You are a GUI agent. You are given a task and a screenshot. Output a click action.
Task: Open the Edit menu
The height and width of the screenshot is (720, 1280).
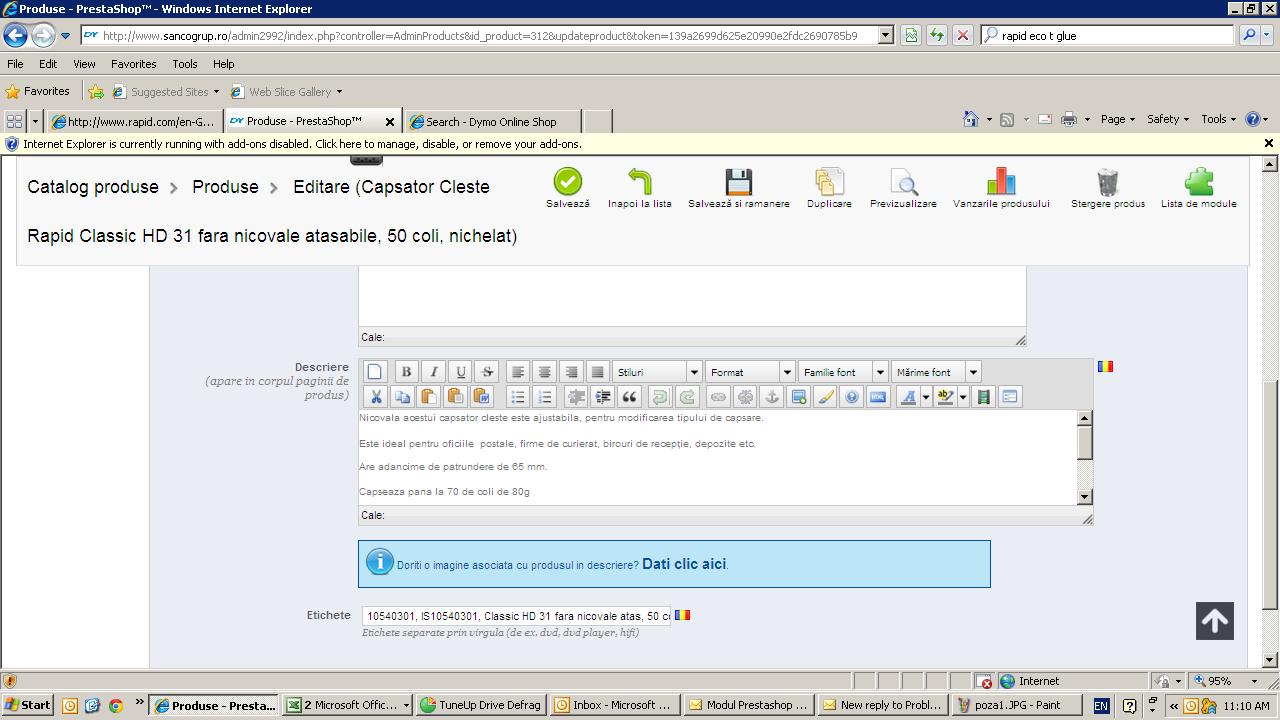click(48, 64)
